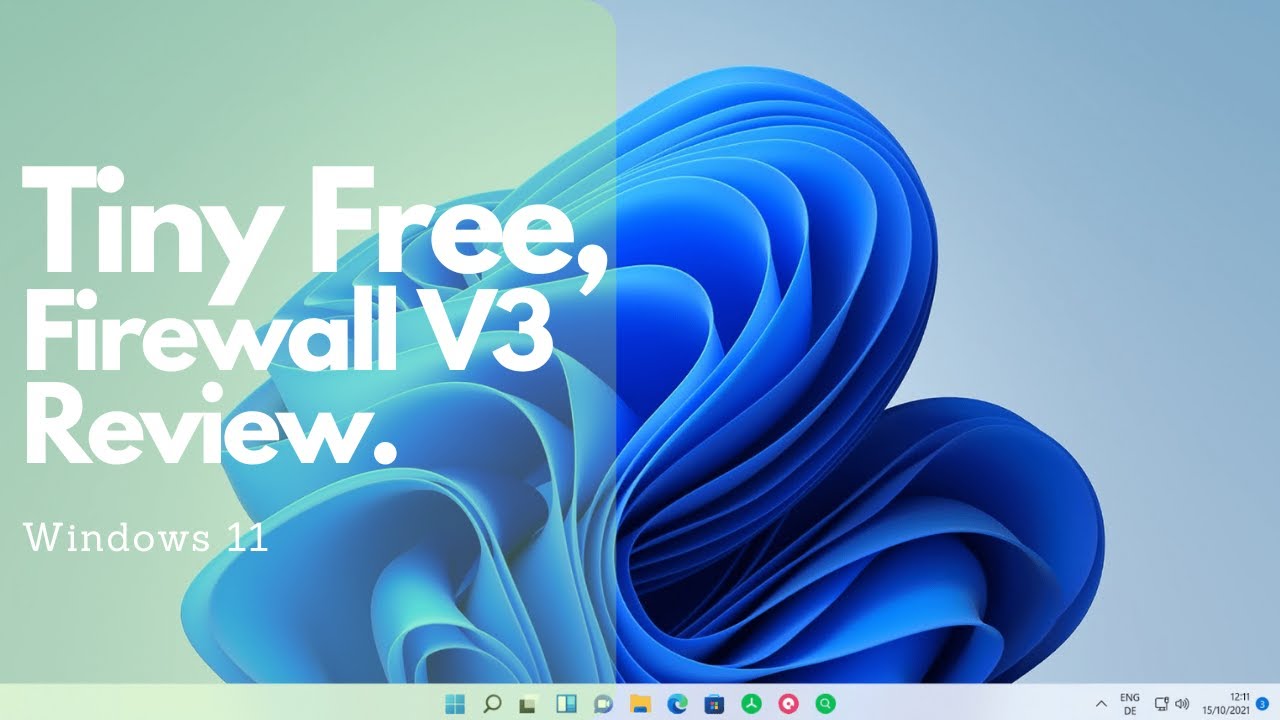Screen dimensions: 1280x720
Task: Open the red circular taskbar app
Action: (x=788, y=703)
